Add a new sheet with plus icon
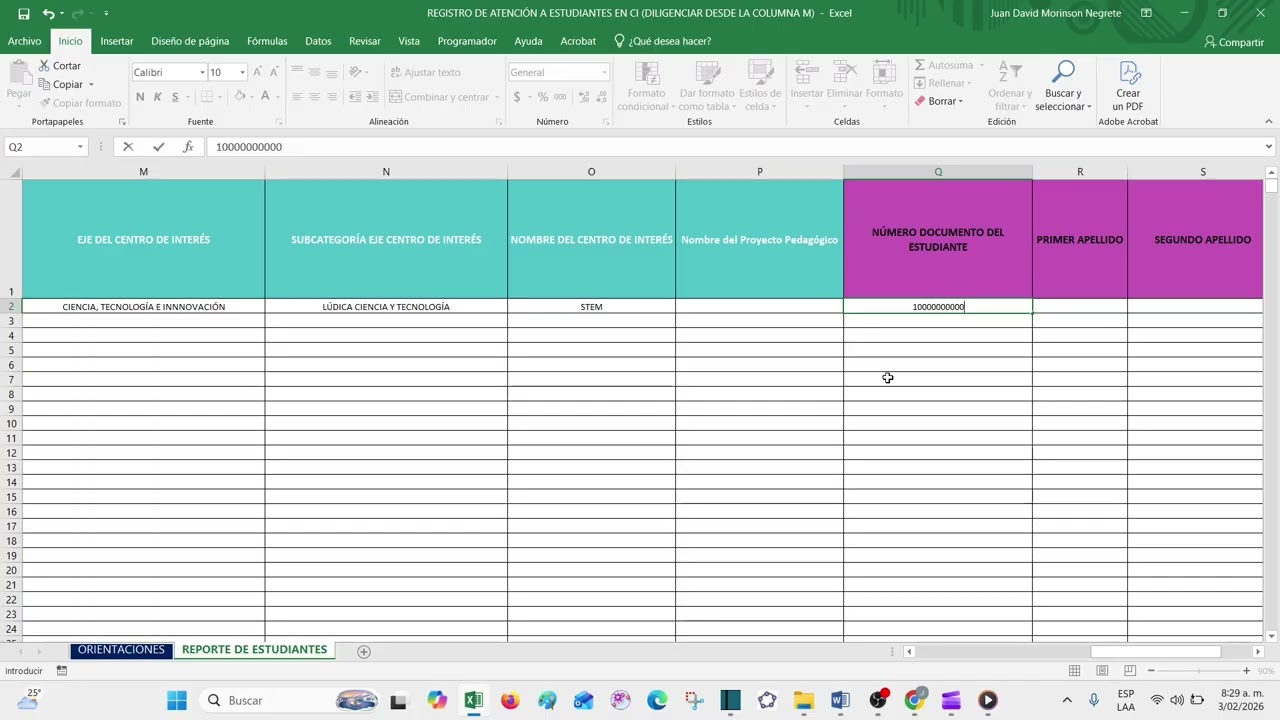Screen dimensions: 1280x720 tap(364, 651)
